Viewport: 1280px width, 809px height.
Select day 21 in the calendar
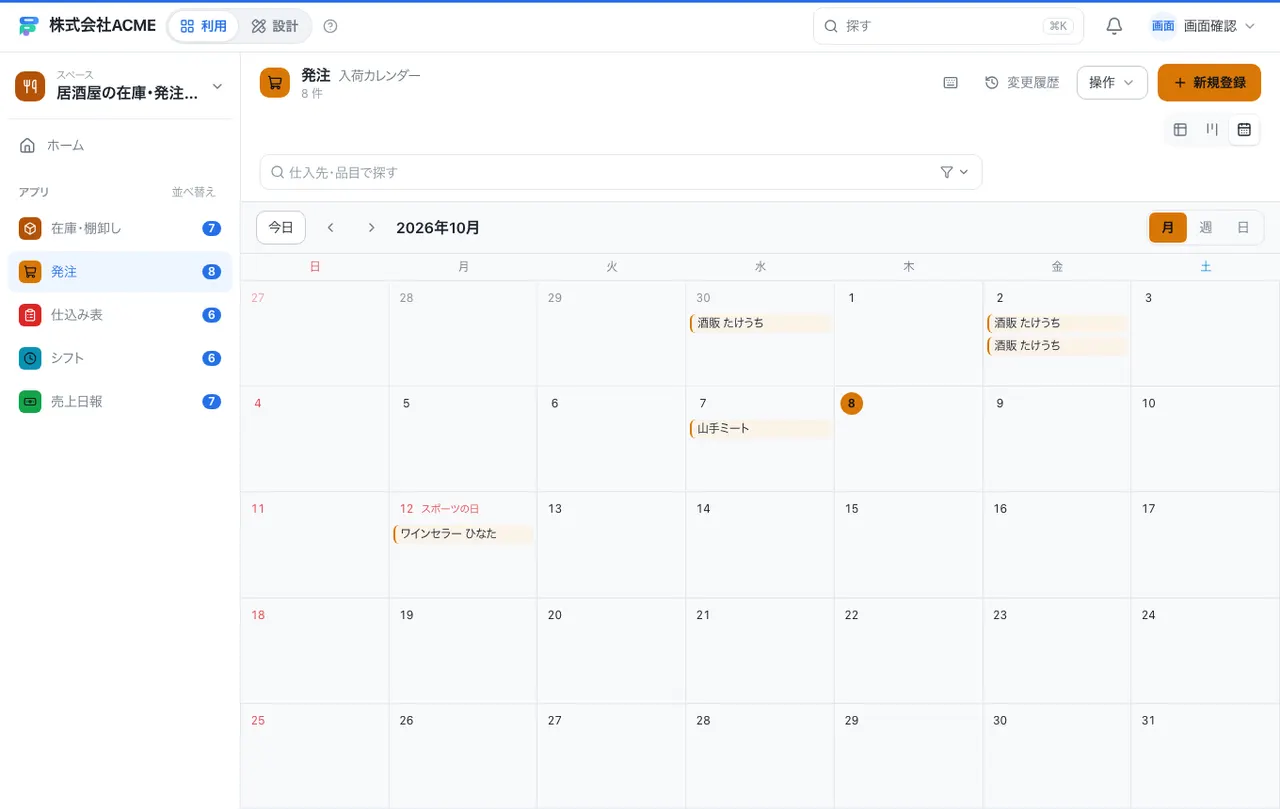(703, 615)
